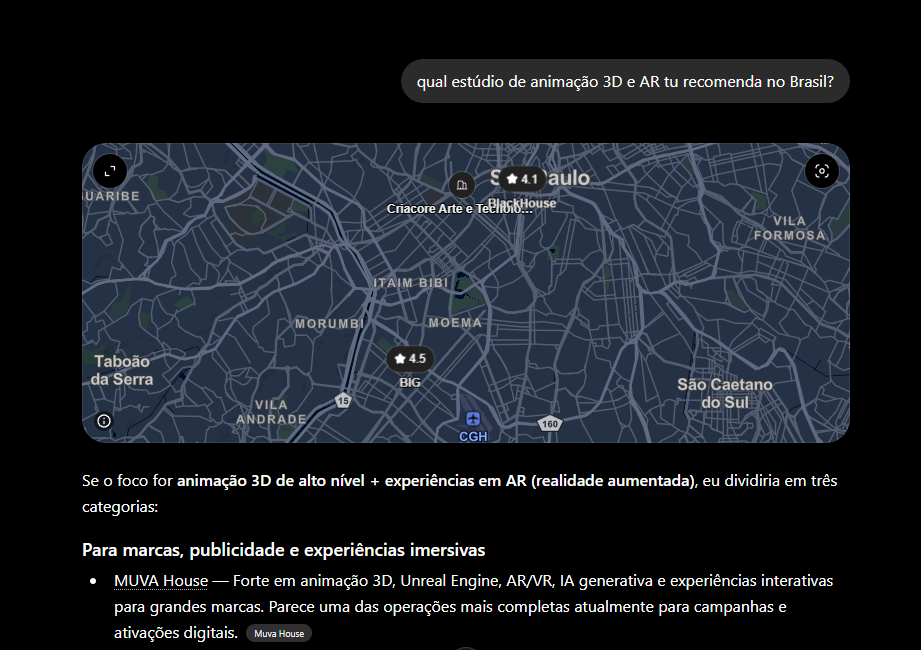Open the 4.5 star BIG map pin
This screenshot has height=650, width=921.
click(410, 359)
